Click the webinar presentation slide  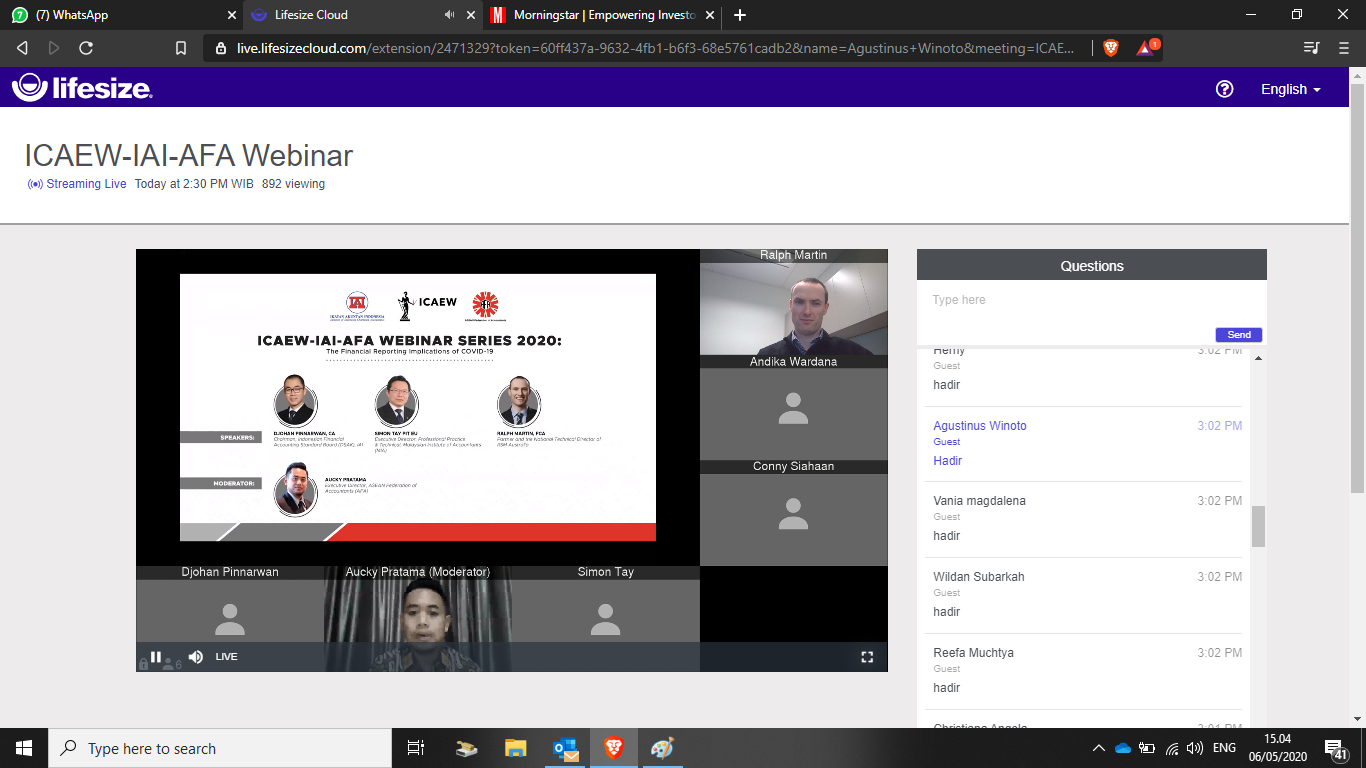(x=418, y=407)
